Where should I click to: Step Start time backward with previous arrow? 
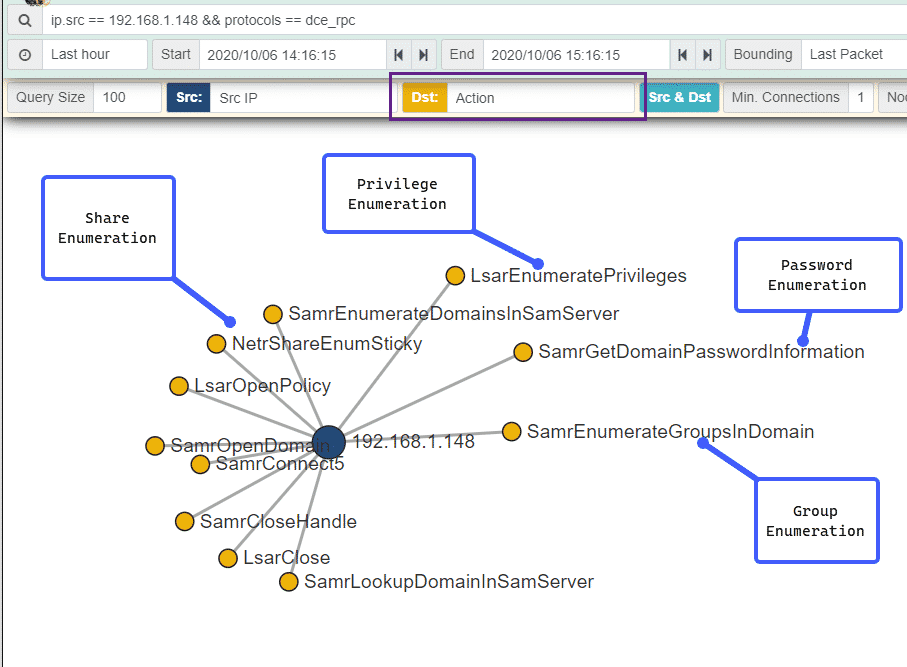coord(399,55)
